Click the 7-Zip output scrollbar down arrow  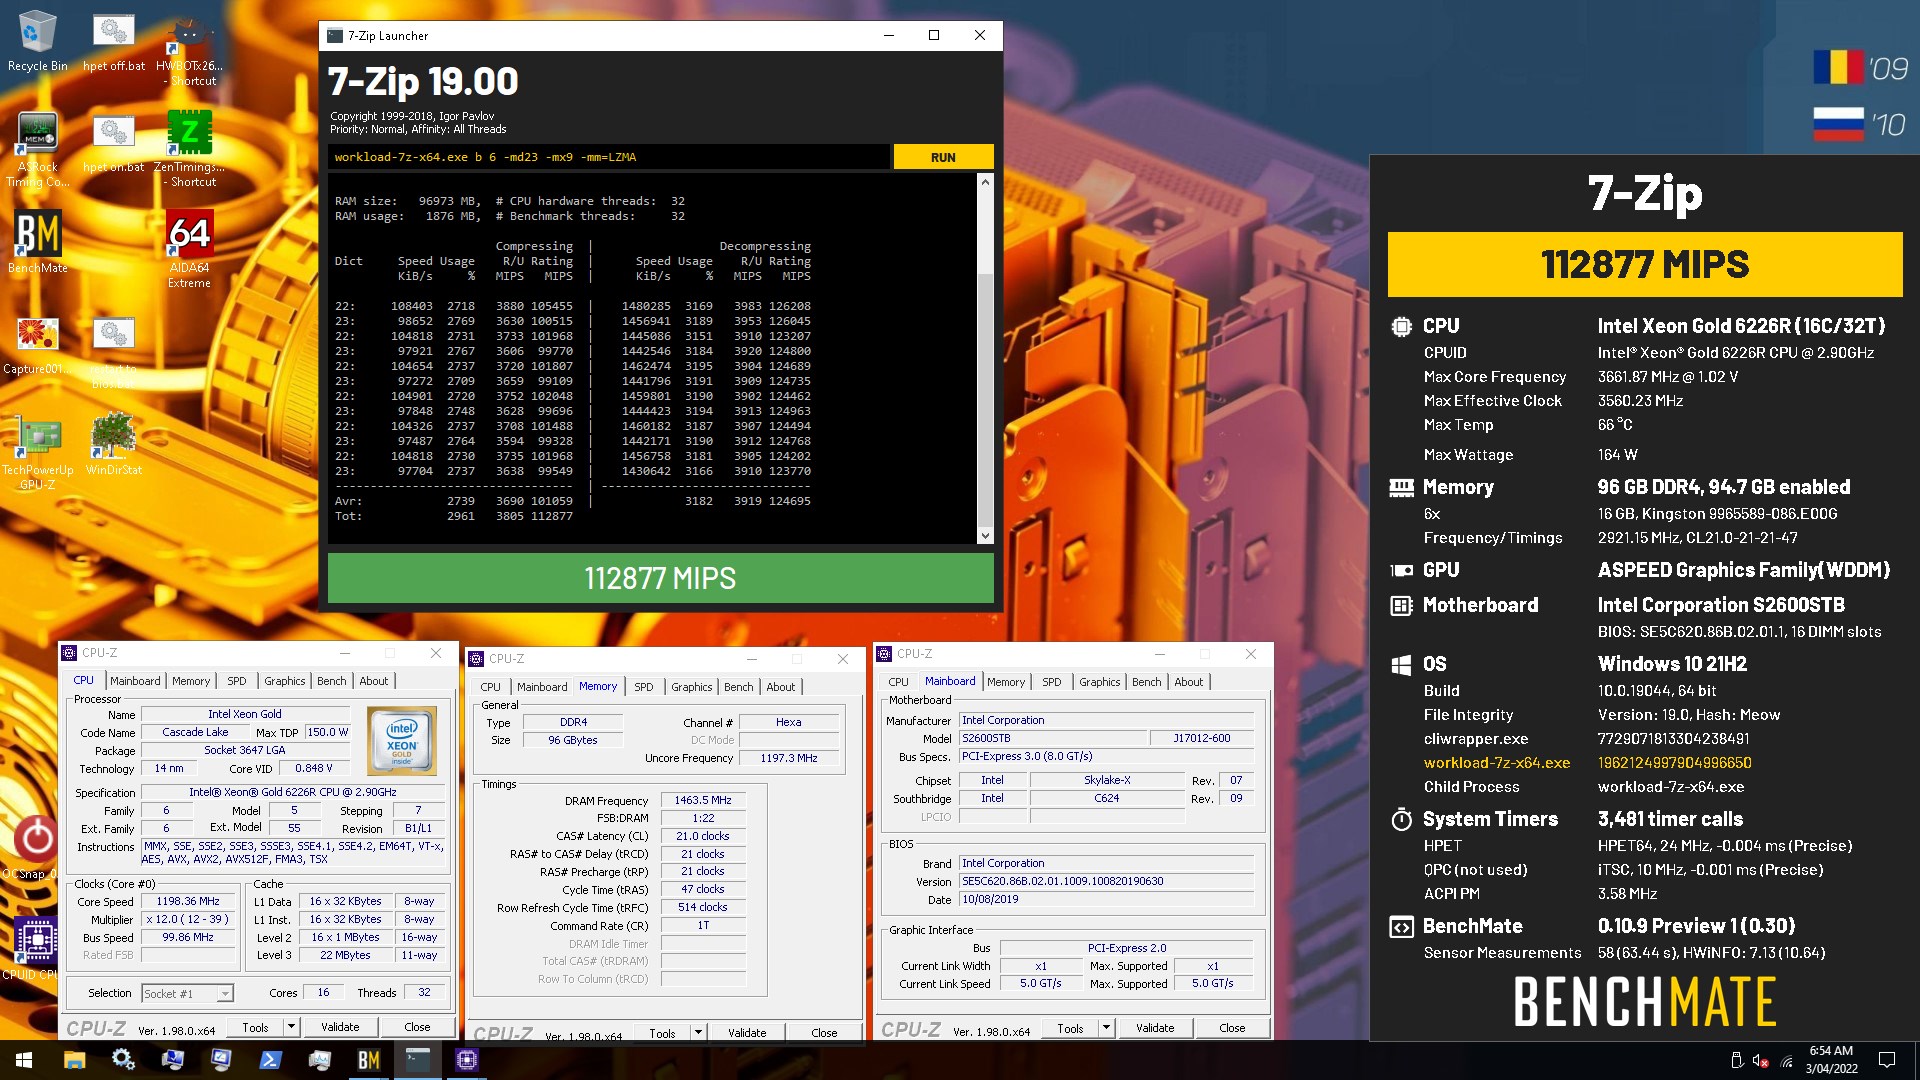tap(985, 536)
